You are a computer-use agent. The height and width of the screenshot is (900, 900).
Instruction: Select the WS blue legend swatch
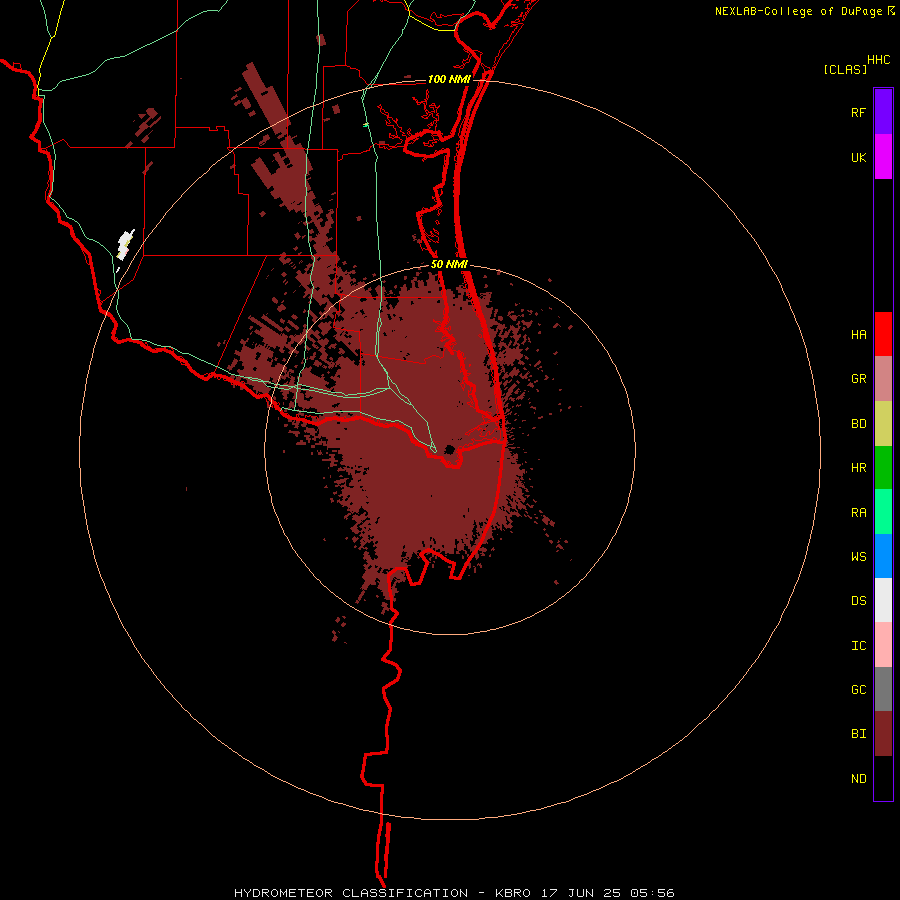pyautogui.click(x=883, y=556)
